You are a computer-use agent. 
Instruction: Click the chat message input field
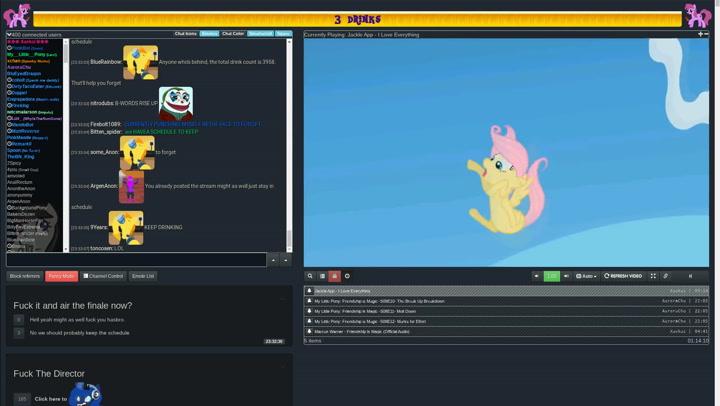click(x=135, y=260)
